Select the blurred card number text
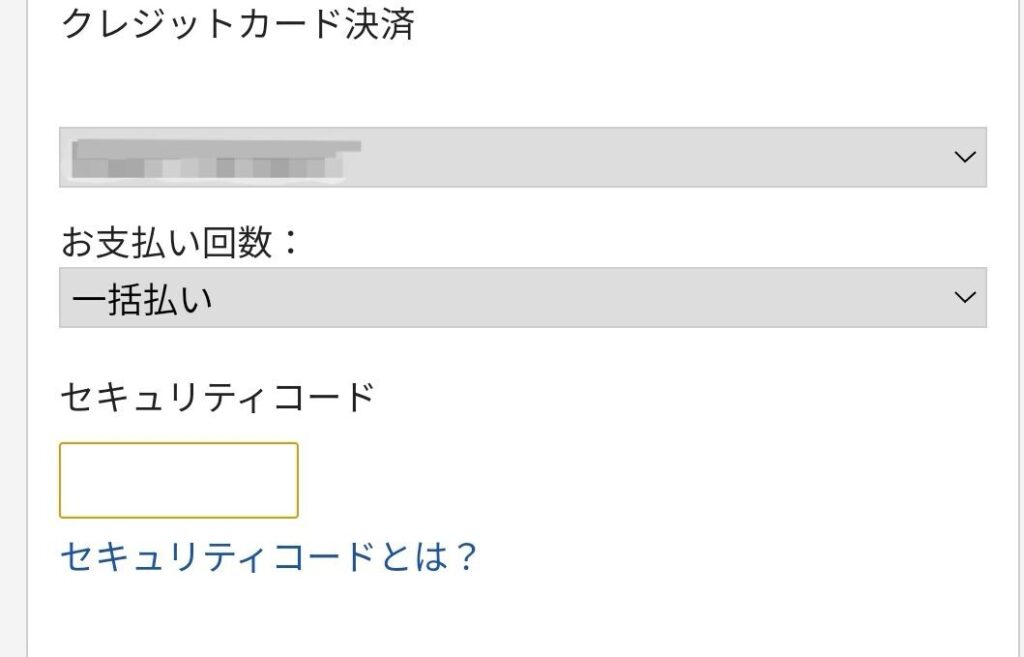 tap(212, 158)
